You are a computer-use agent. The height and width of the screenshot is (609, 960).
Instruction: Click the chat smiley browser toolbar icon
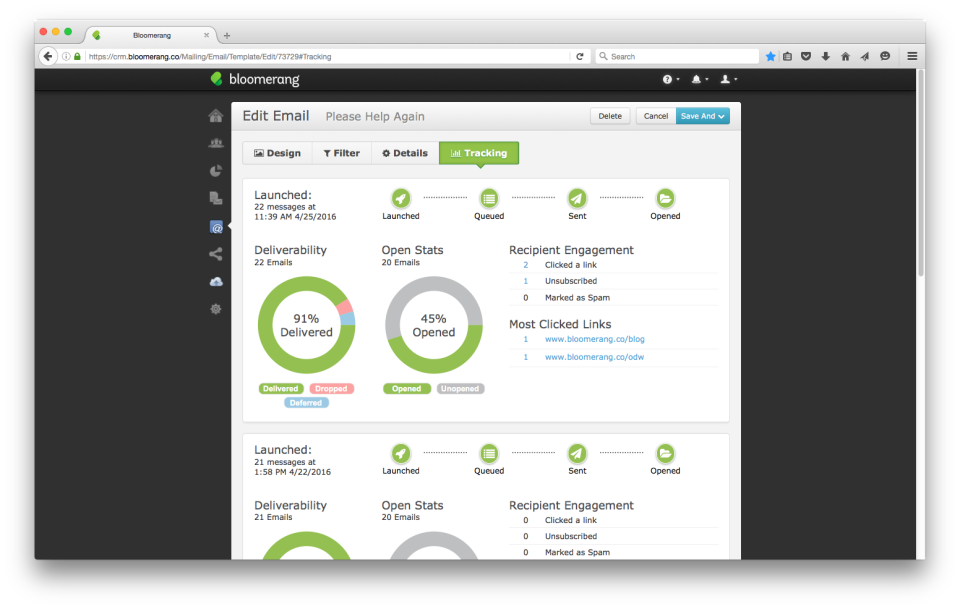pyautogui.click(x=885, y=56)
